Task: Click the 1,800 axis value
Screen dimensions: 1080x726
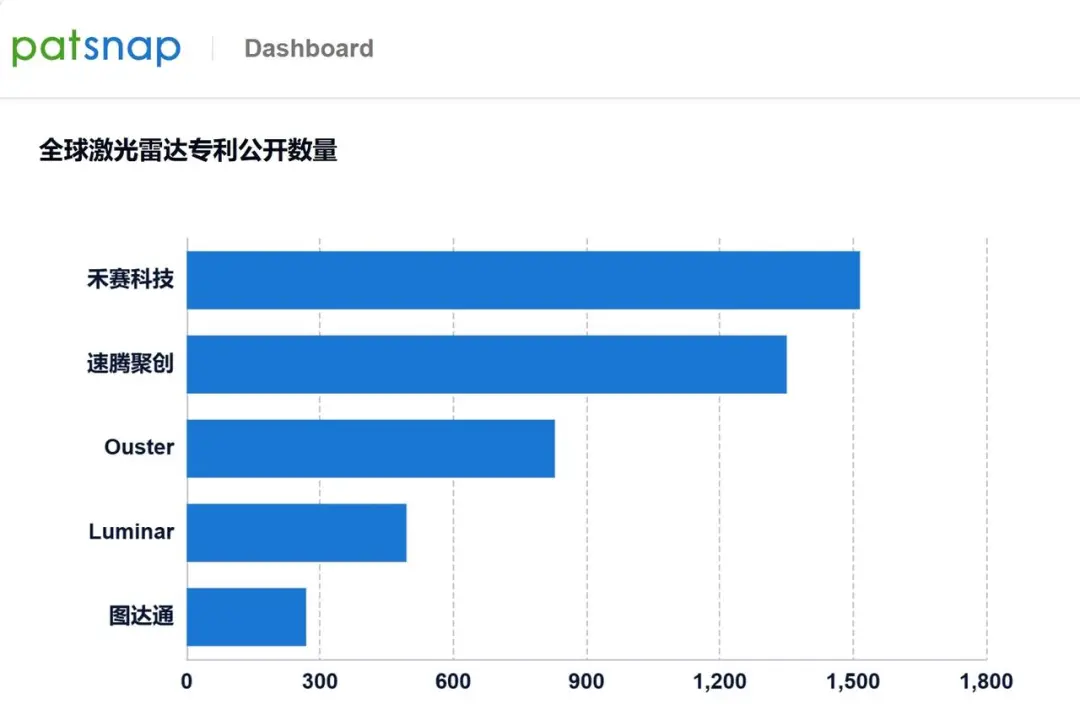Action: 986,681
